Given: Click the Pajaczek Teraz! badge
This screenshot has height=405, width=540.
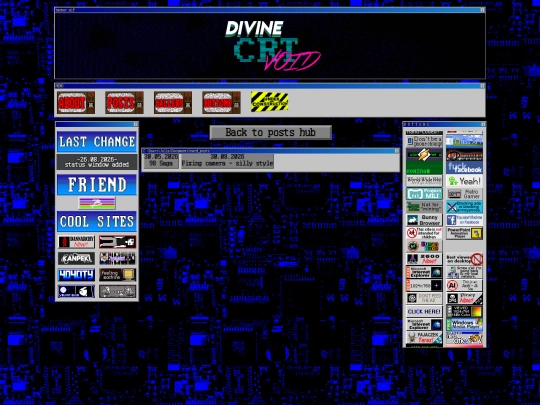Looking at the screenshot, I should (x=424, y=338).
